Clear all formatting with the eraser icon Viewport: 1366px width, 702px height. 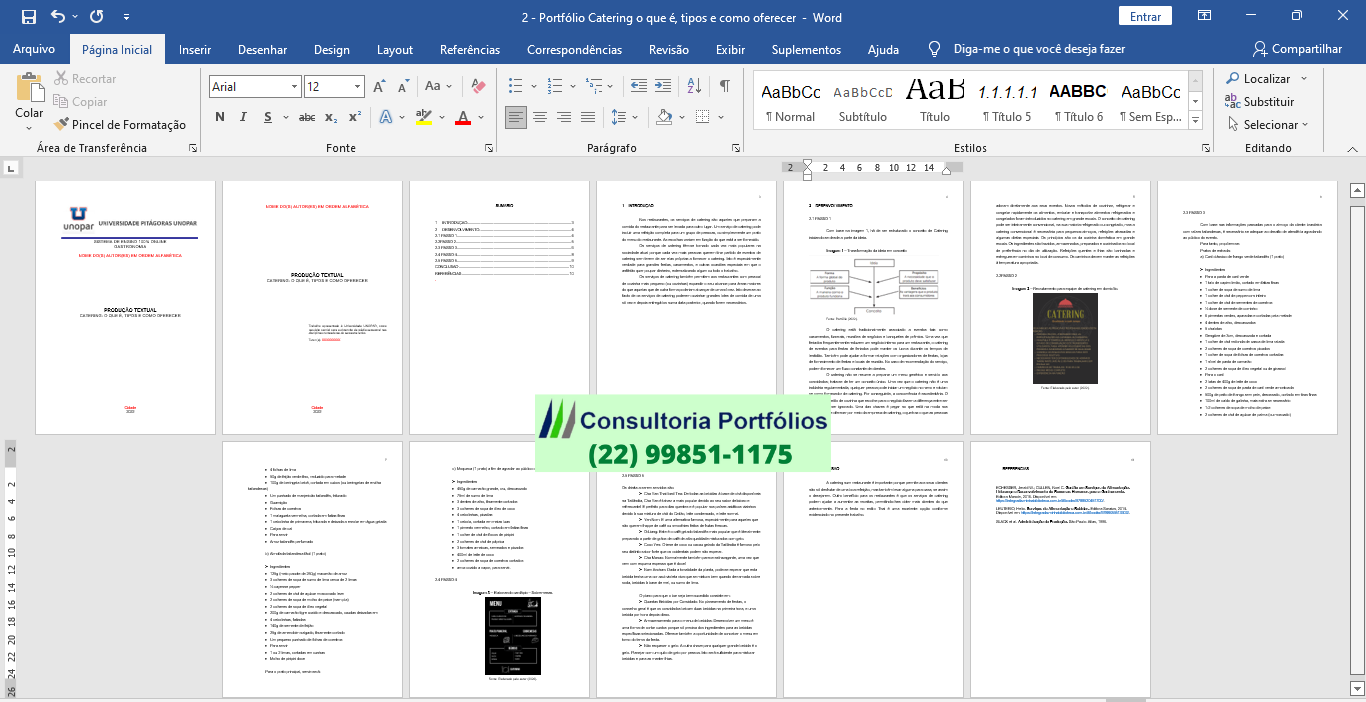point(477,87)
